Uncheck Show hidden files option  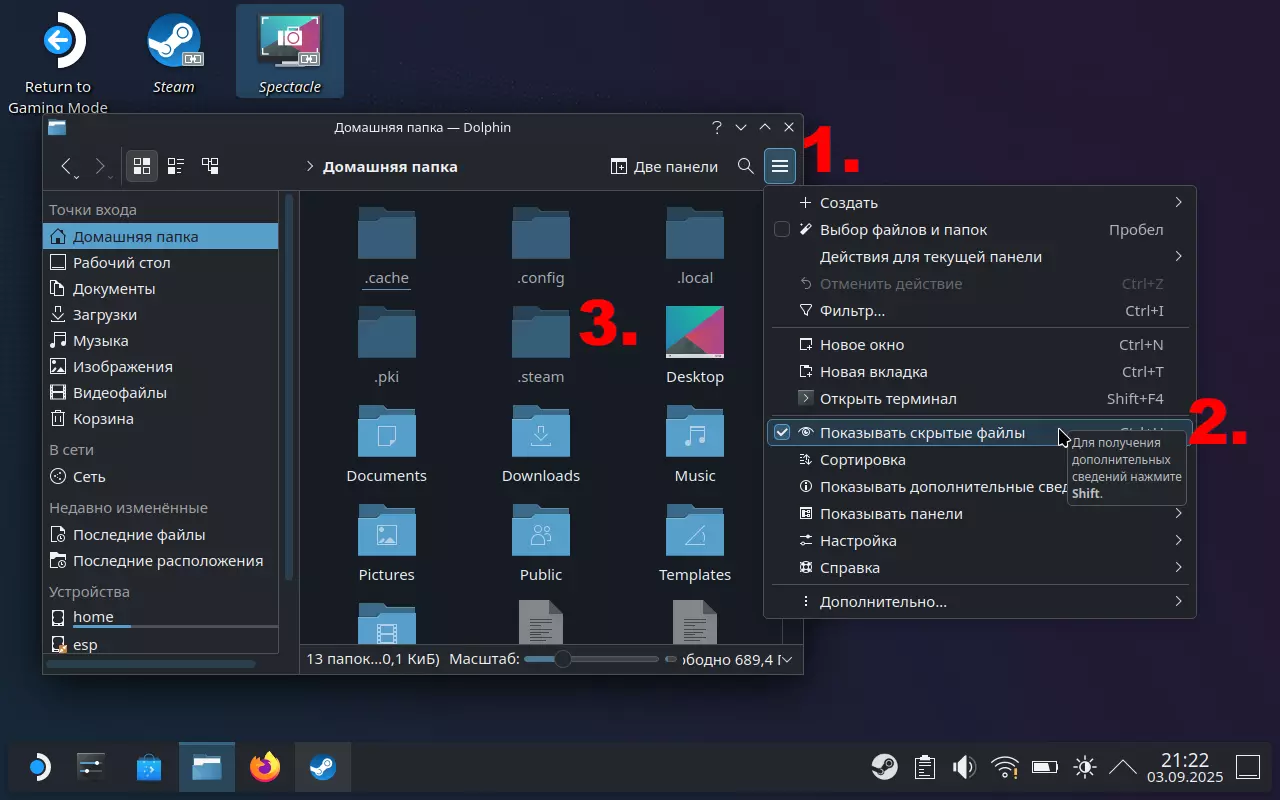[x=782, y=433]
